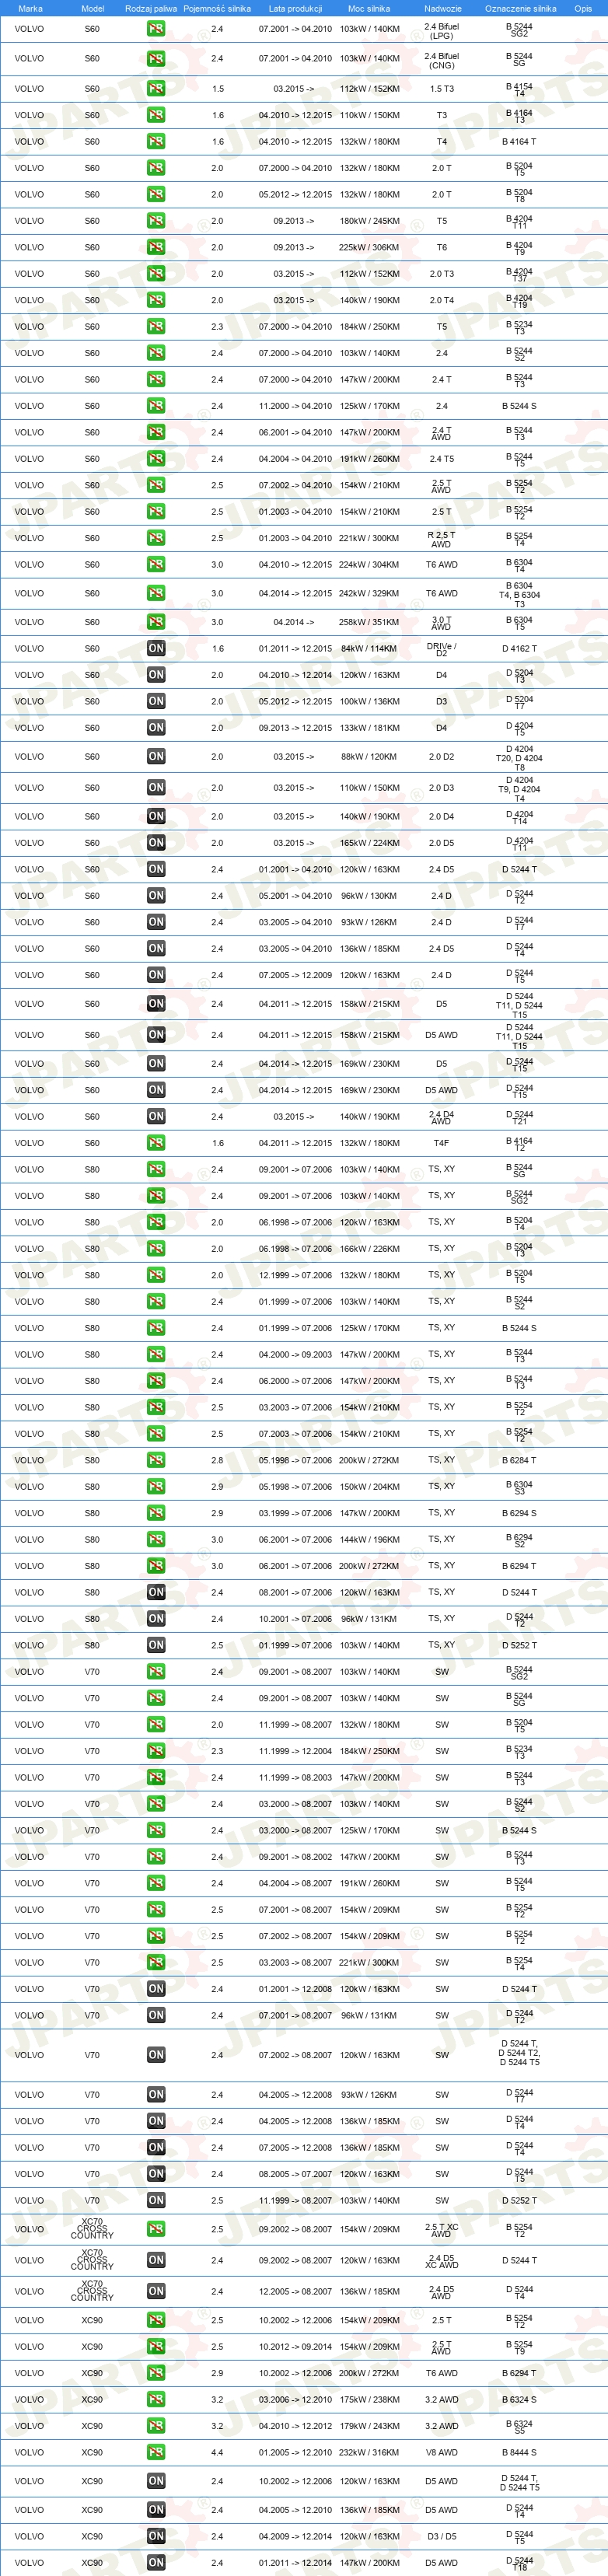This screenshot has width=608, height=2576.
Task: Click diesel ON icon in S80 D 5252 T row
Action: (156, 1645)
